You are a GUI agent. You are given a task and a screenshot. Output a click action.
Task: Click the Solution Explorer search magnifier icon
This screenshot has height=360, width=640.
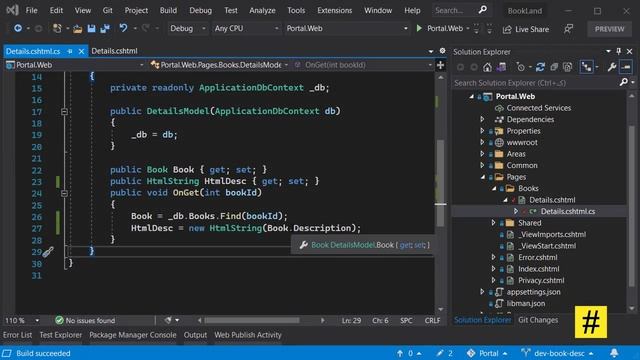pos(623,82)
